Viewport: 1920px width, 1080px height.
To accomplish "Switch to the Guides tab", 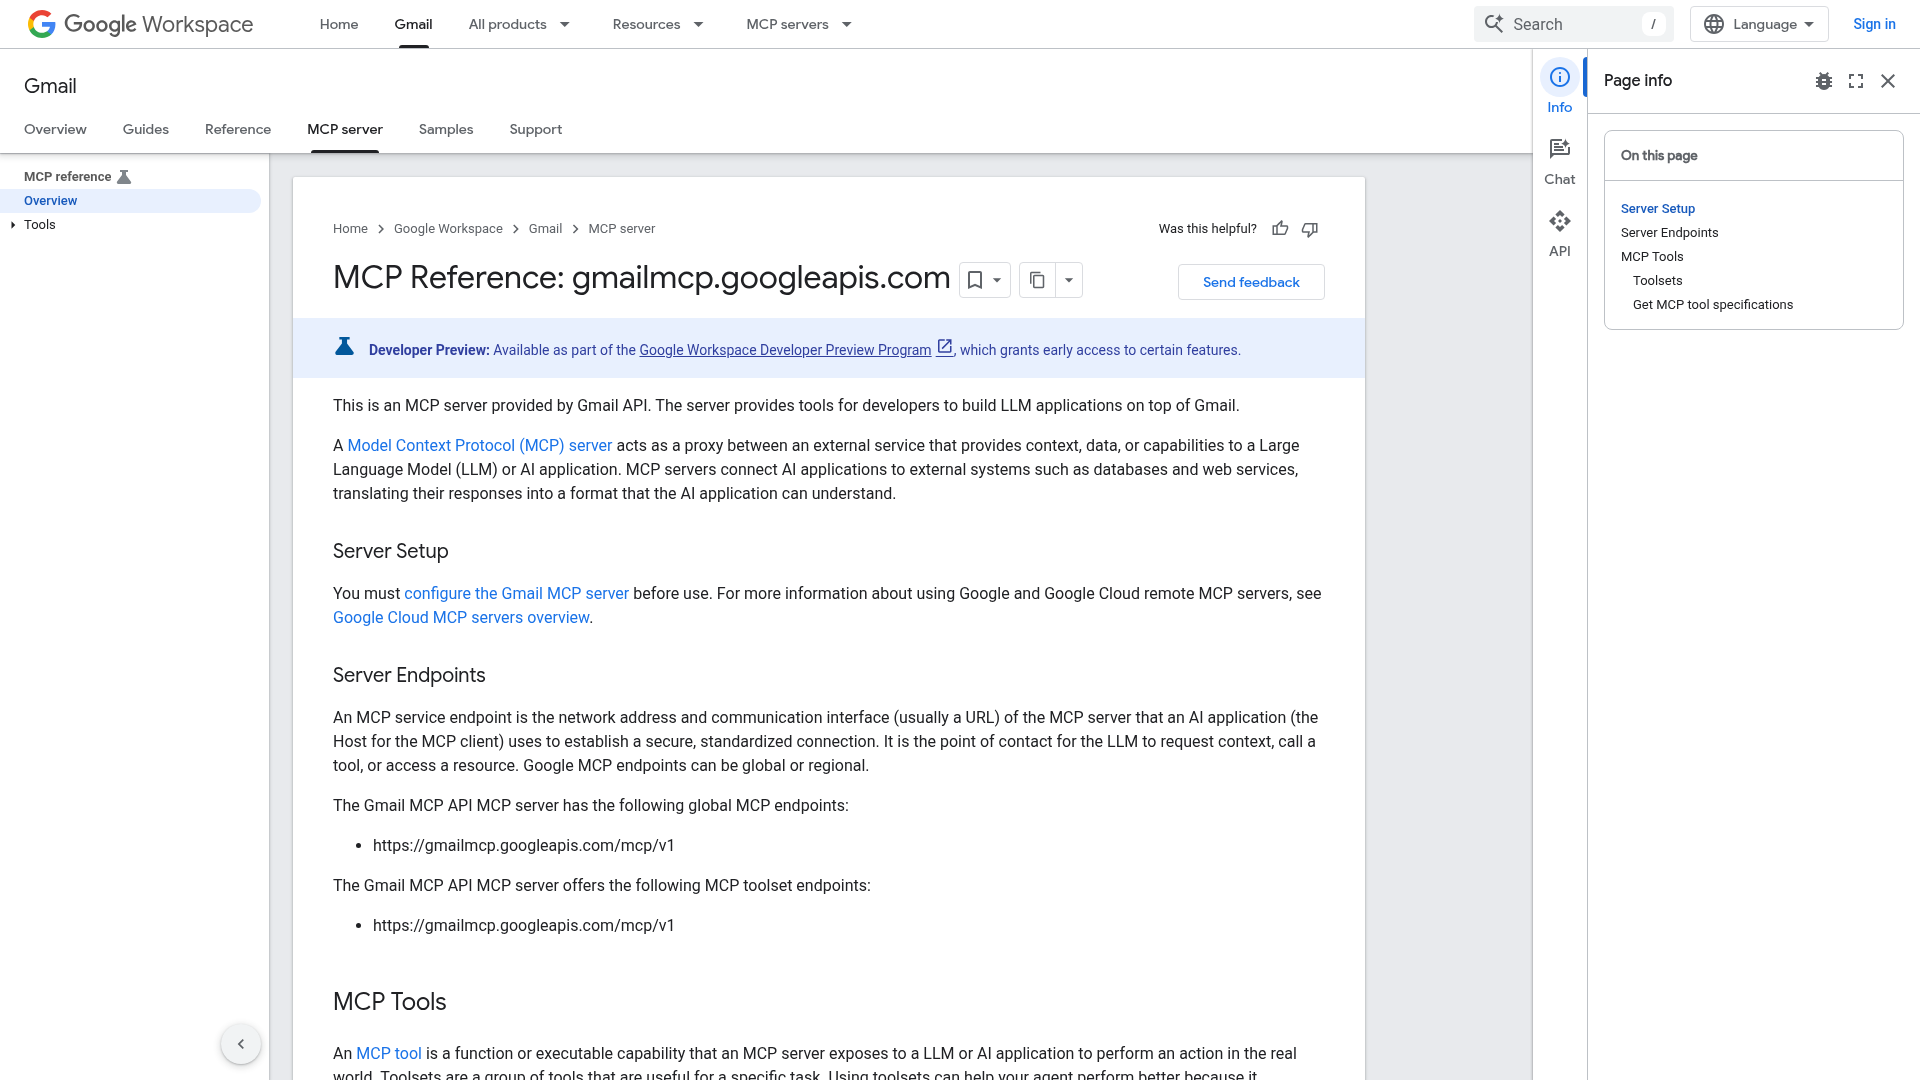I will 146,129.
